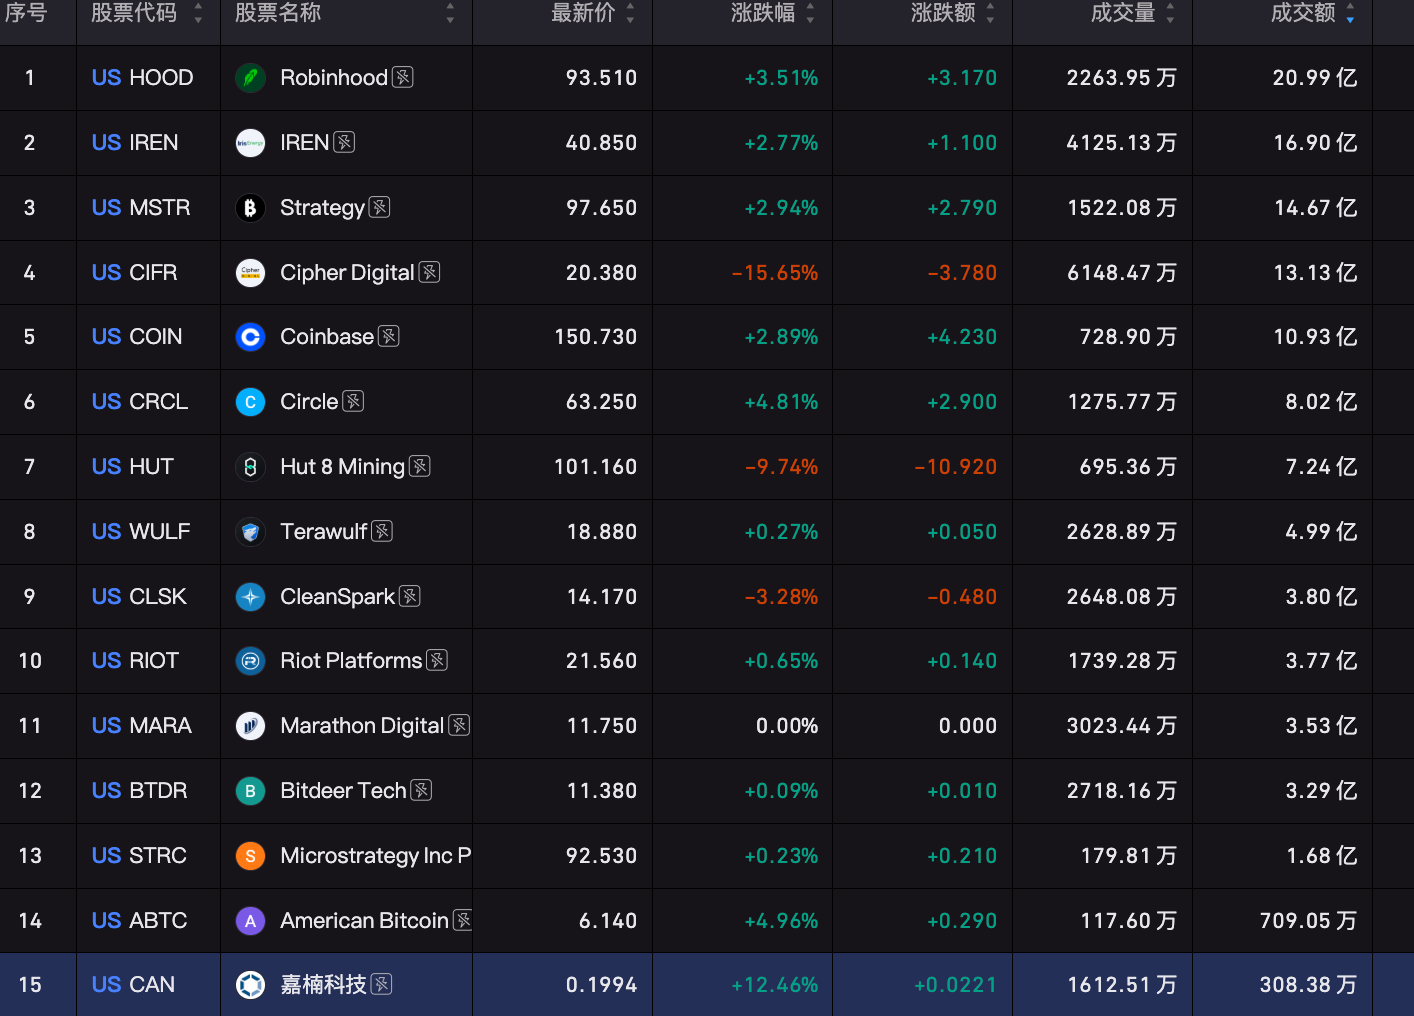Click Coinbase's latest price 150.730
The height and width of the screenshot is (1016, 1414).
[596, 337]
